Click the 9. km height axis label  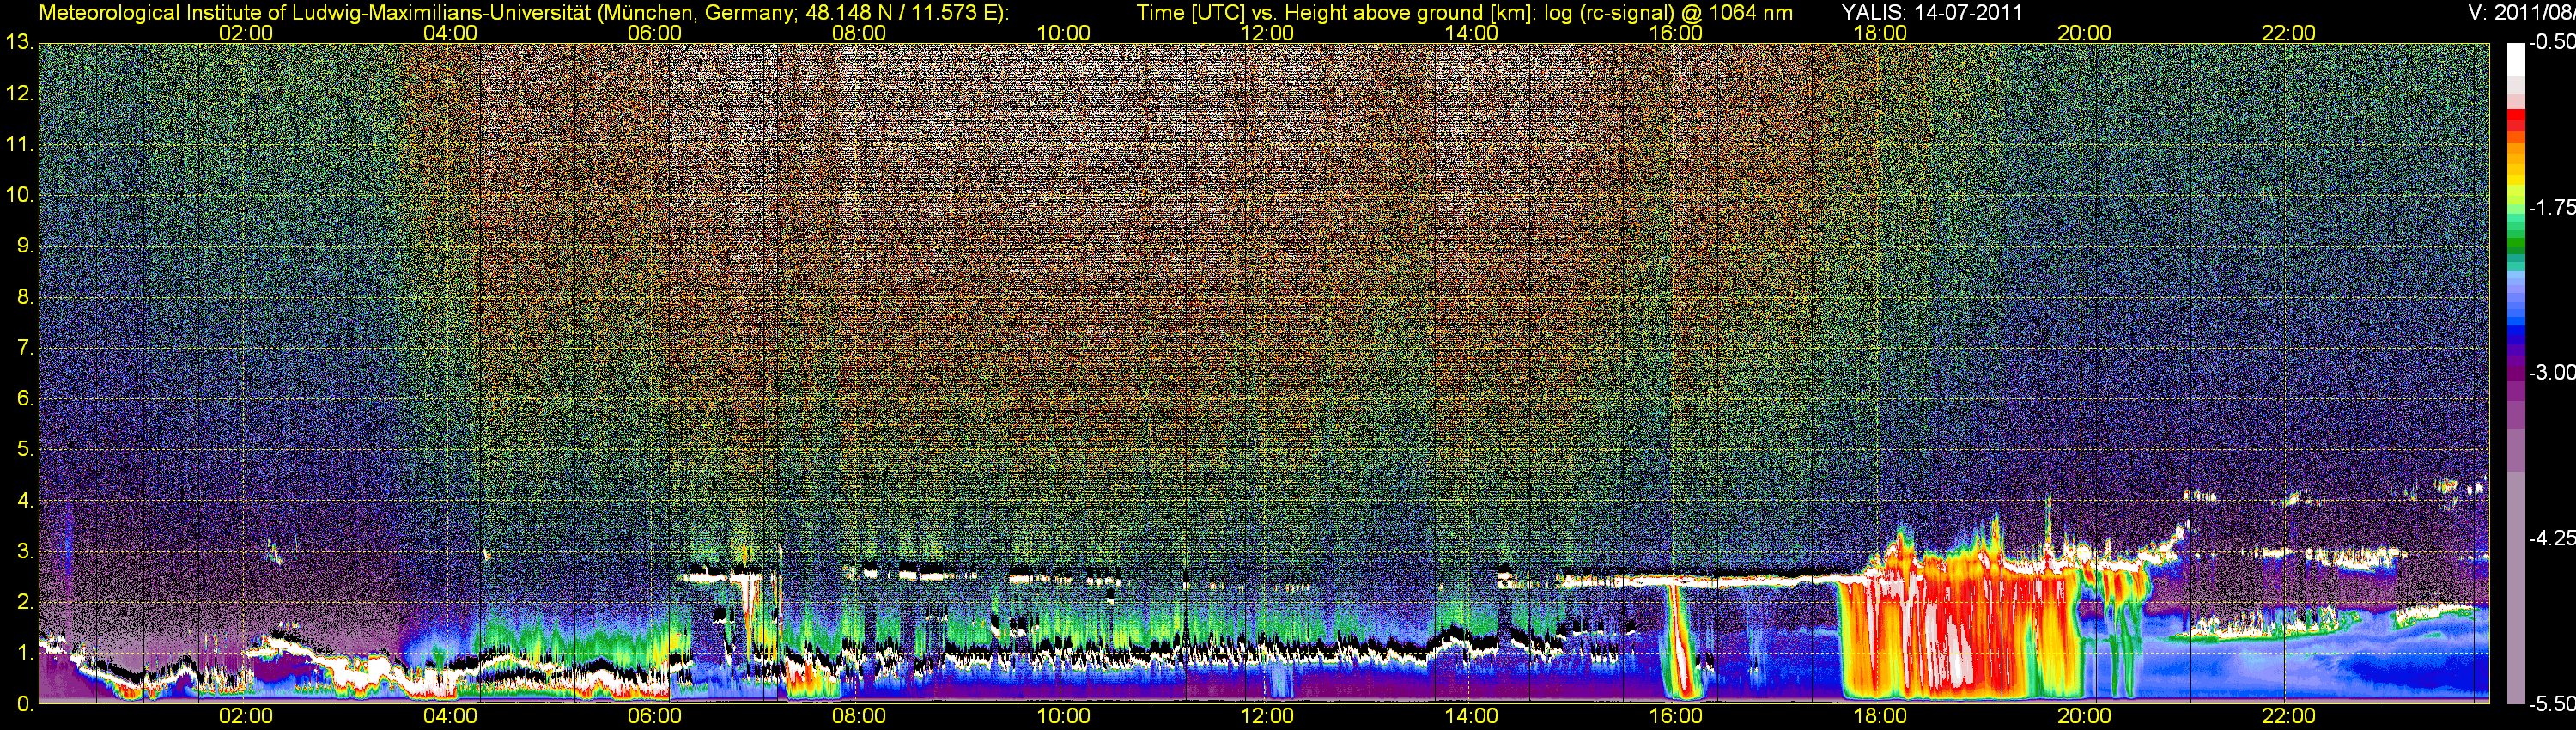25,246
